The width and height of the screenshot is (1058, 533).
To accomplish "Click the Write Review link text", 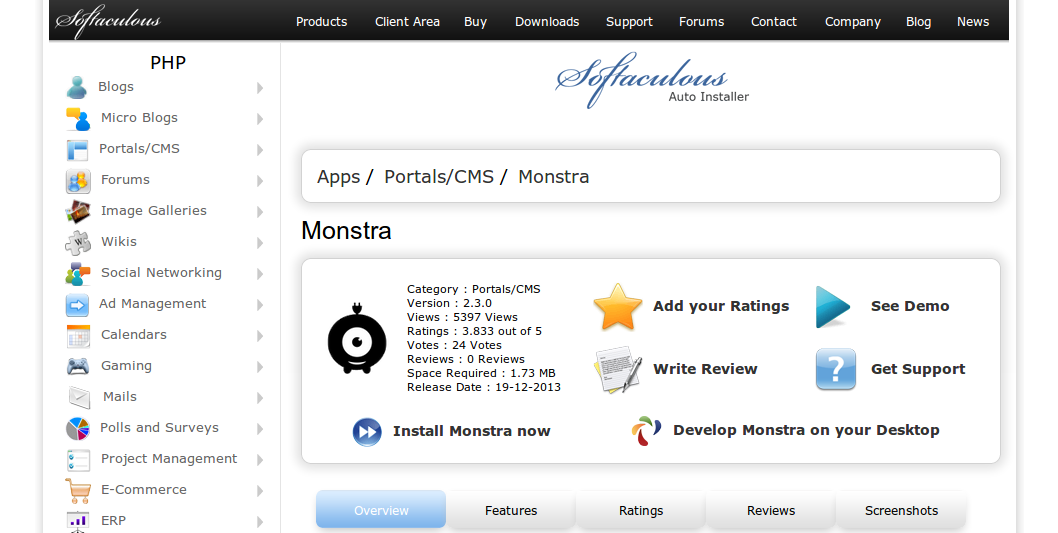I will pyautogui.click(x=705, y=369).
